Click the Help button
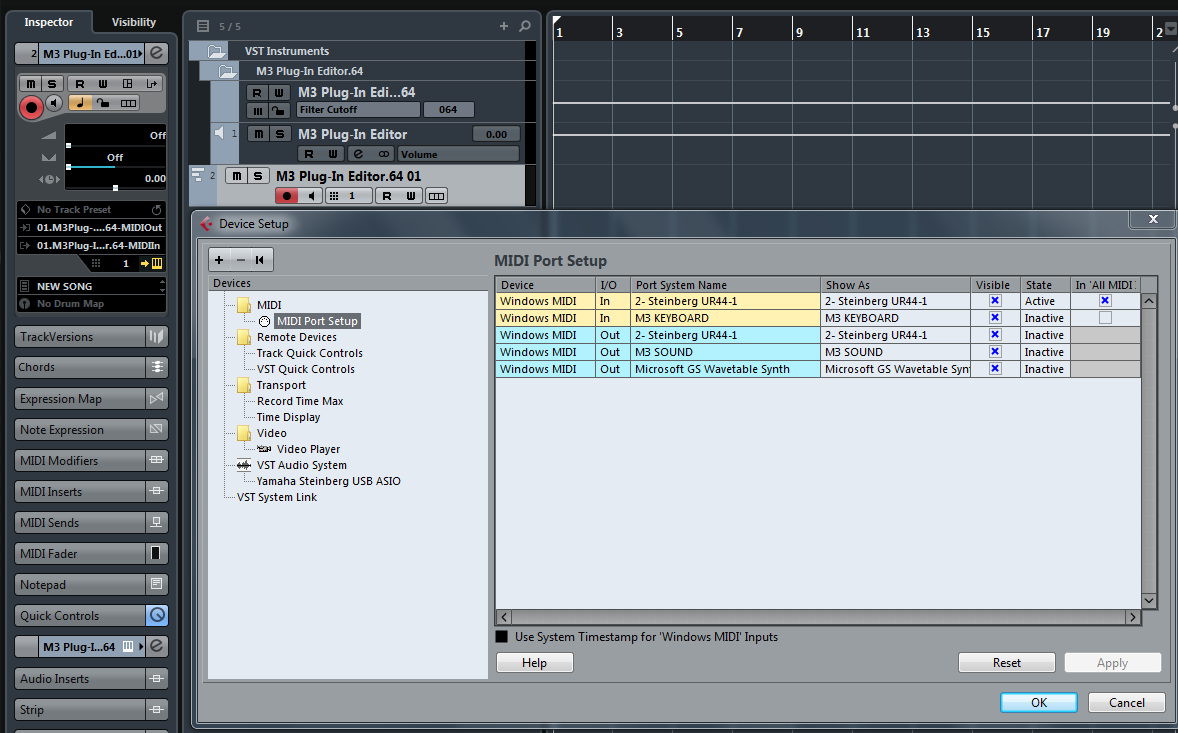 coord(534,662)
